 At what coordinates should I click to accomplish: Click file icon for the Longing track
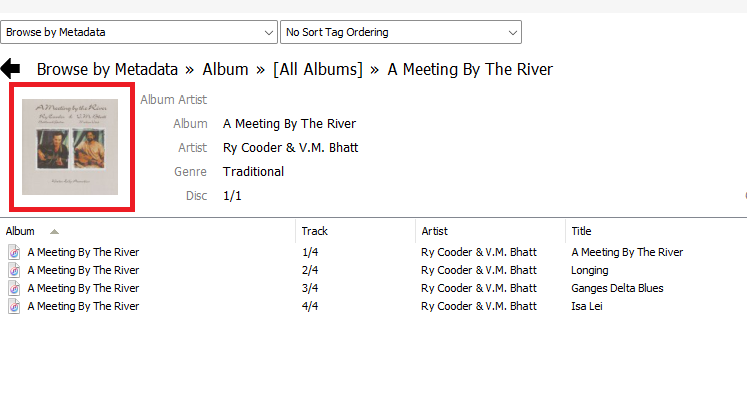(14, 270)
